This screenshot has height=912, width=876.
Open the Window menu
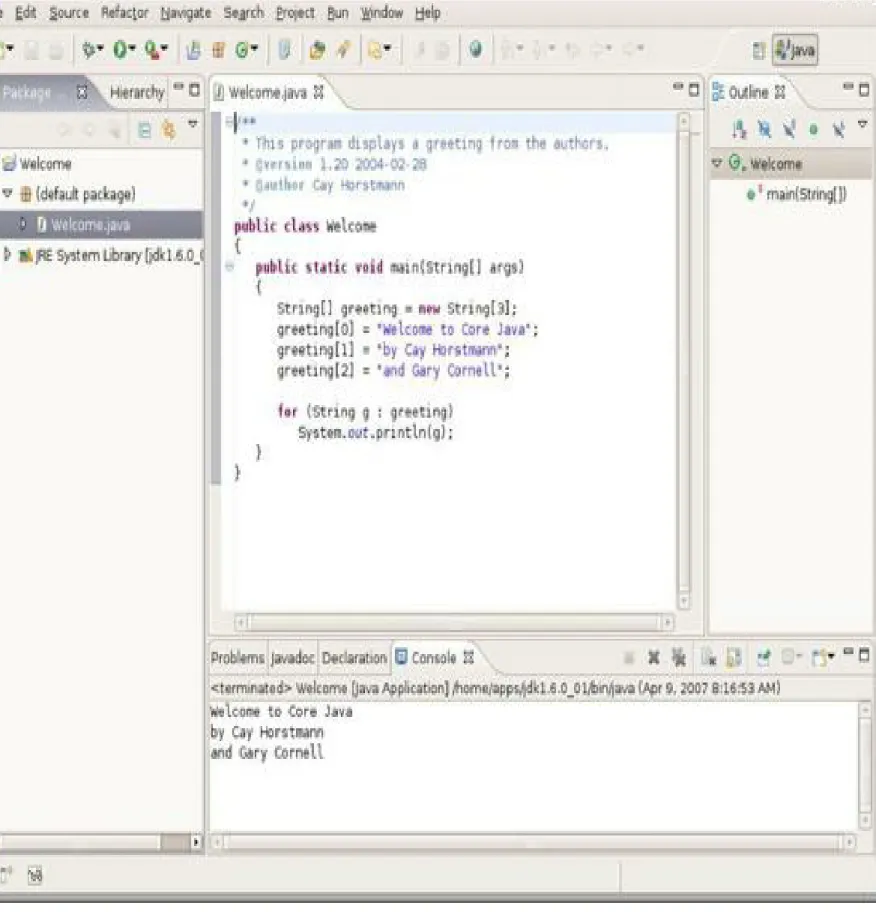pos(382,13)
